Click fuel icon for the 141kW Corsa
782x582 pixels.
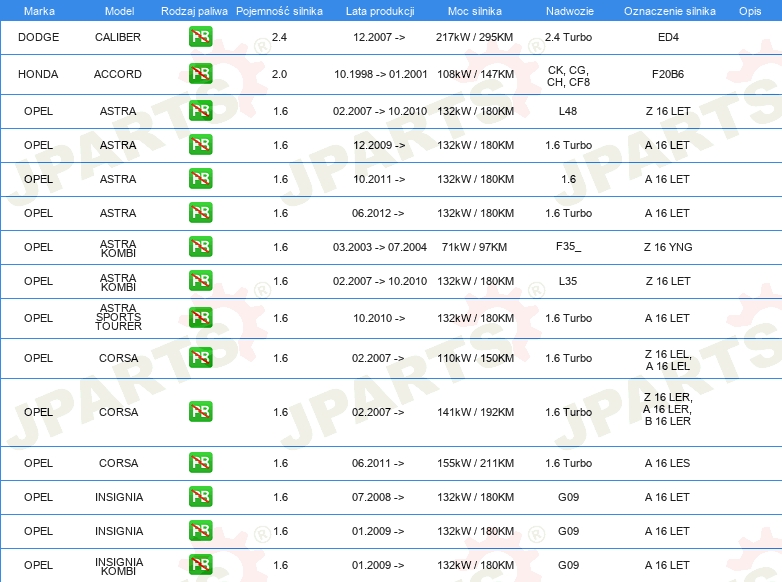pos(200,412)
